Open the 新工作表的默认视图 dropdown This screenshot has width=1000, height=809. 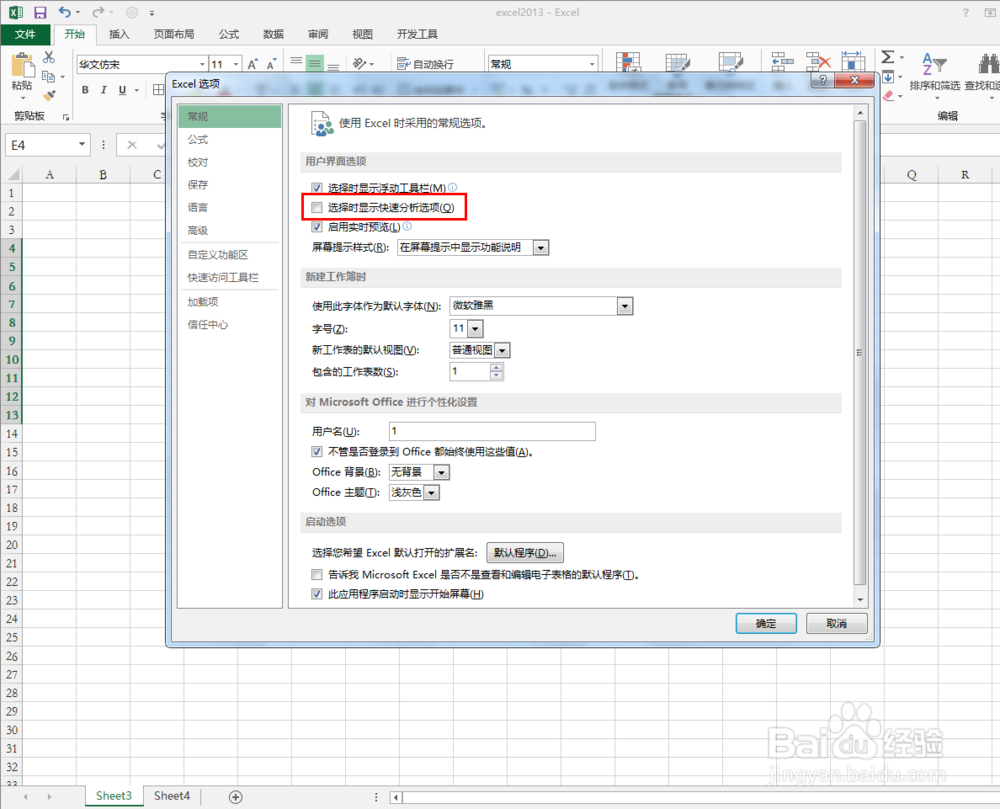coord(503,350)
